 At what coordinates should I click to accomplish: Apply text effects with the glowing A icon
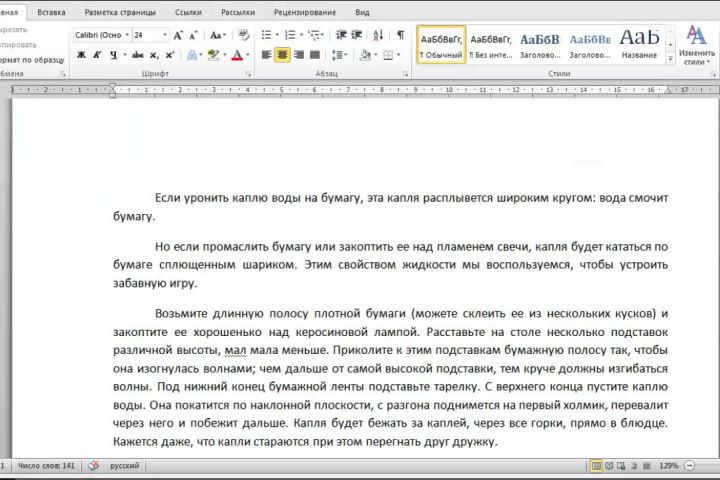pos(192,55)
